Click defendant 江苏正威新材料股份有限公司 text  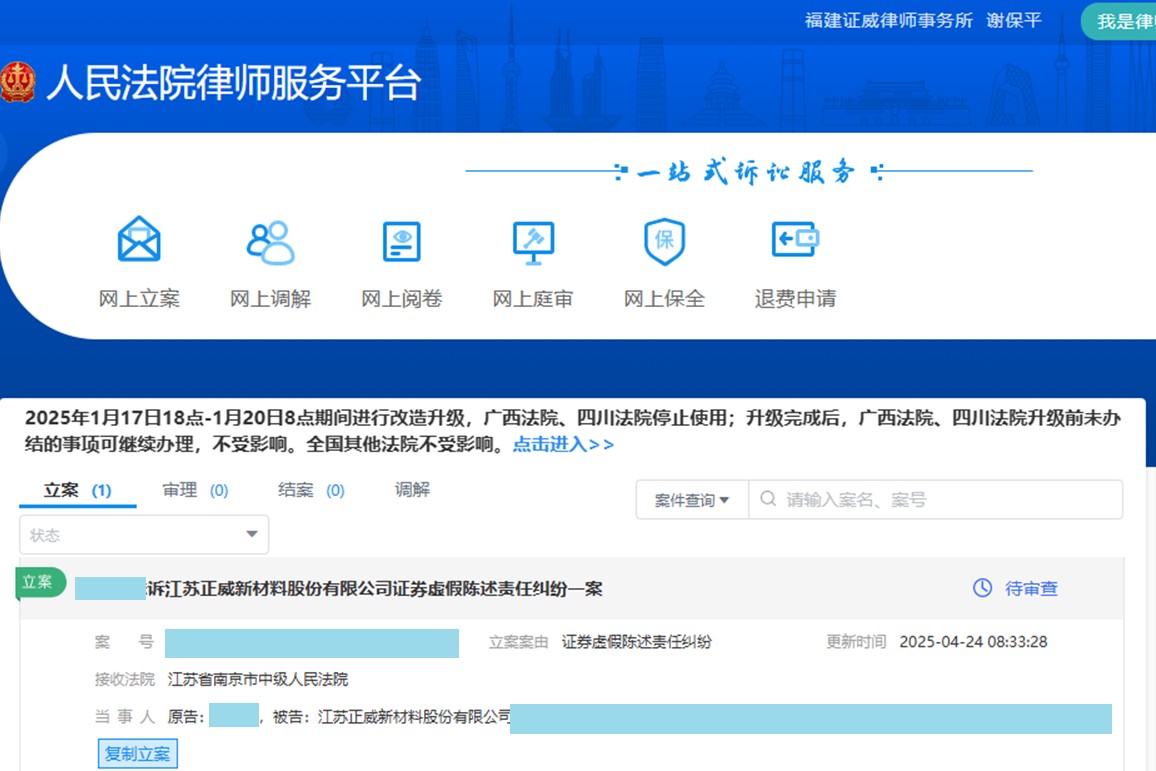(x=414, y=716)
